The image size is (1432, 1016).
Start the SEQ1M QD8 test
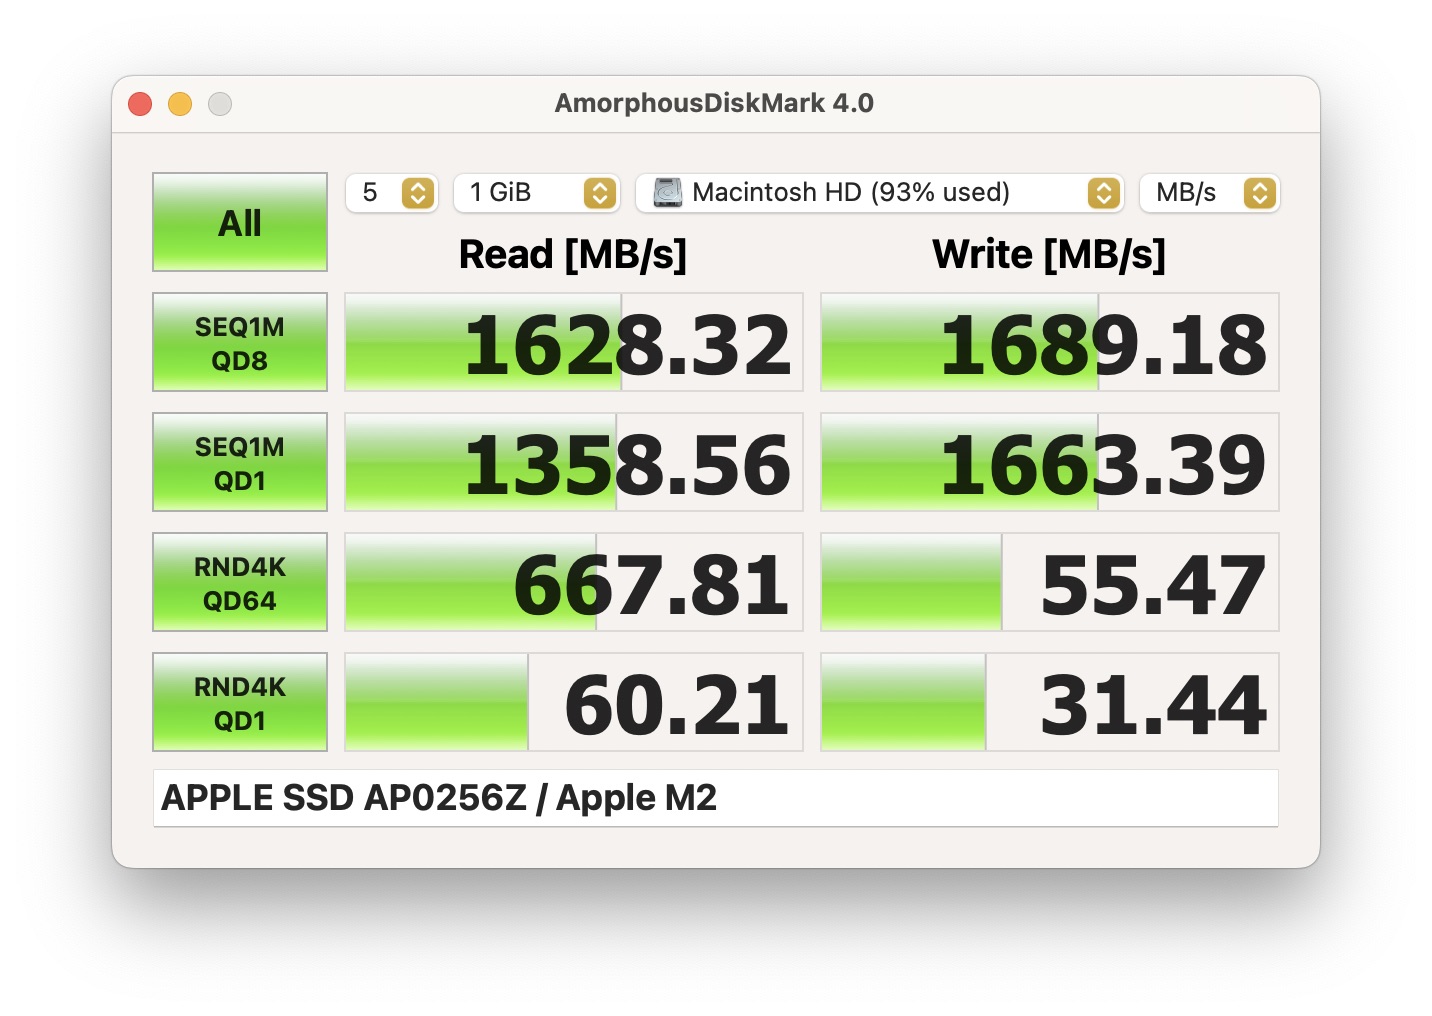(240, 342)
